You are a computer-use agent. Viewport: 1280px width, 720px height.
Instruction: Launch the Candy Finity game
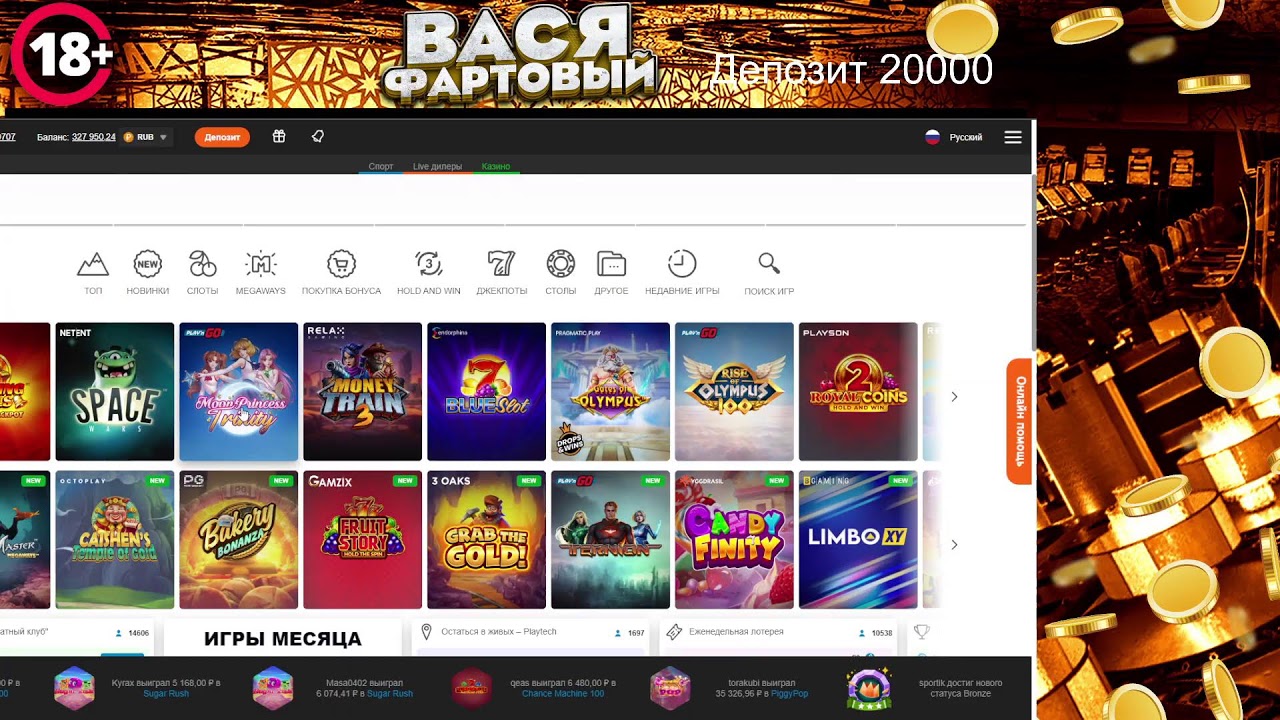coord(735,540)
